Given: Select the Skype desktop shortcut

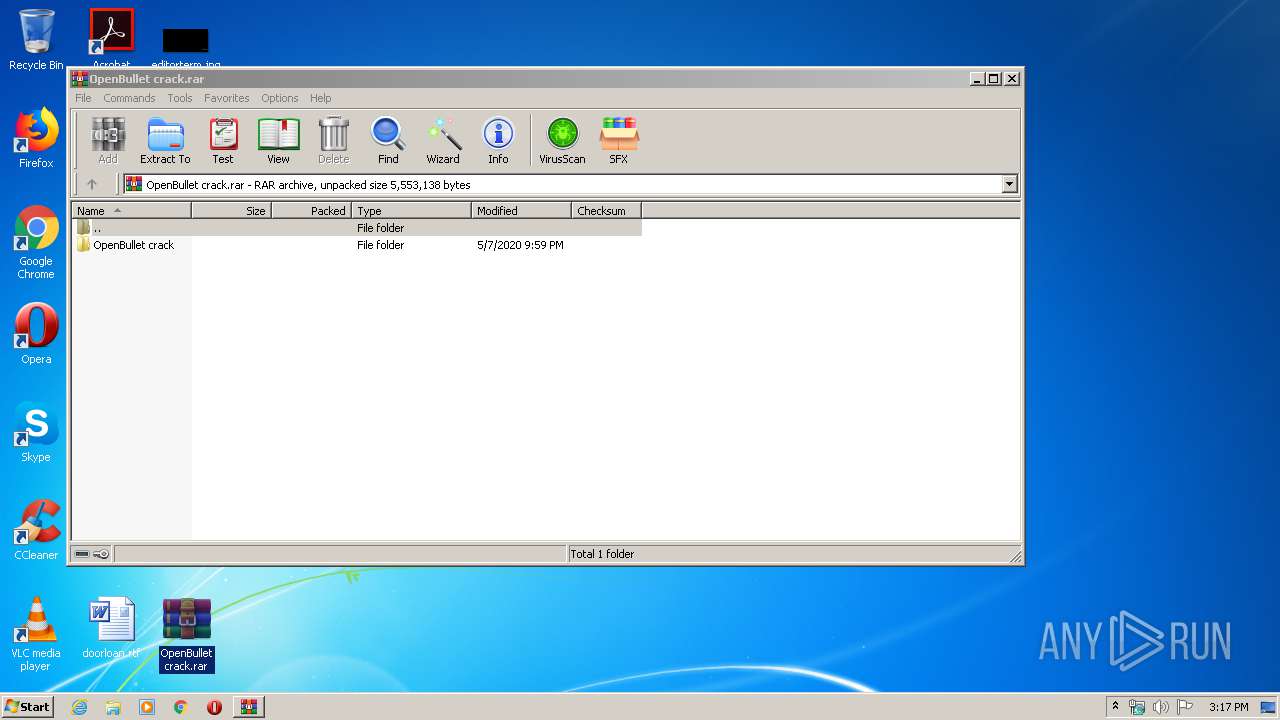Looking at the screenshot, I should [x=36, y=432].
